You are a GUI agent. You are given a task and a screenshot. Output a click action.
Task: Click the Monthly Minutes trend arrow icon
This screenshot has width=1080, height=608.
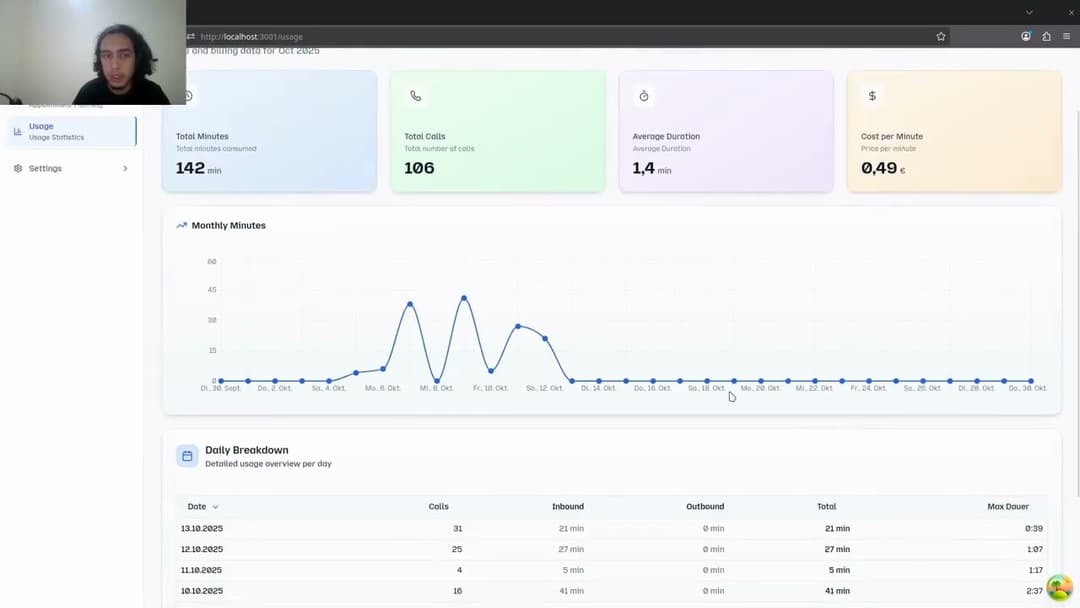click(181, 225)
